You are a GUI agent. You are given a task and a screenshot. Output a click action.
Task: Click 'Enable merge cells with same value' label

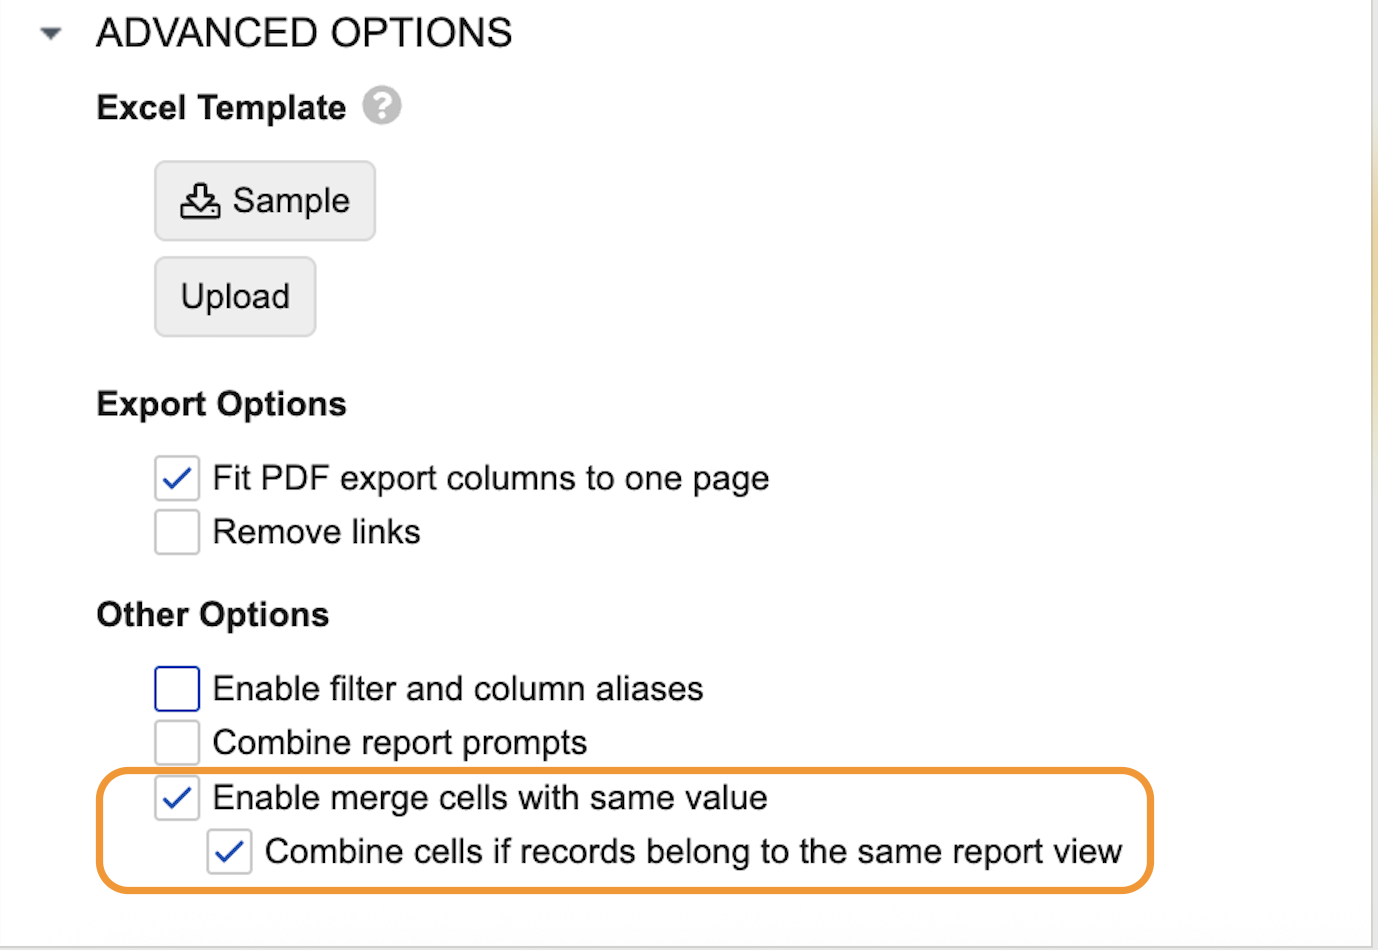coord(490,798)
